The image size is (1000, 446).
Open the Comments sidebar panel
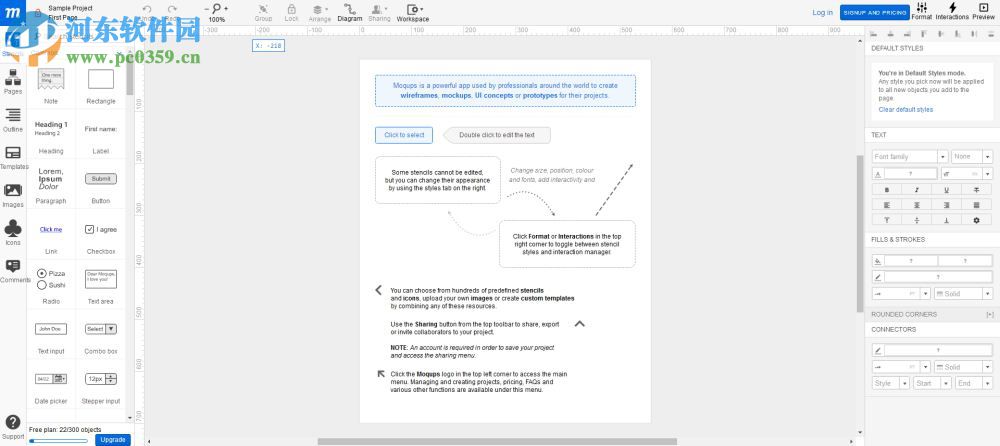[x=13, y=271]
